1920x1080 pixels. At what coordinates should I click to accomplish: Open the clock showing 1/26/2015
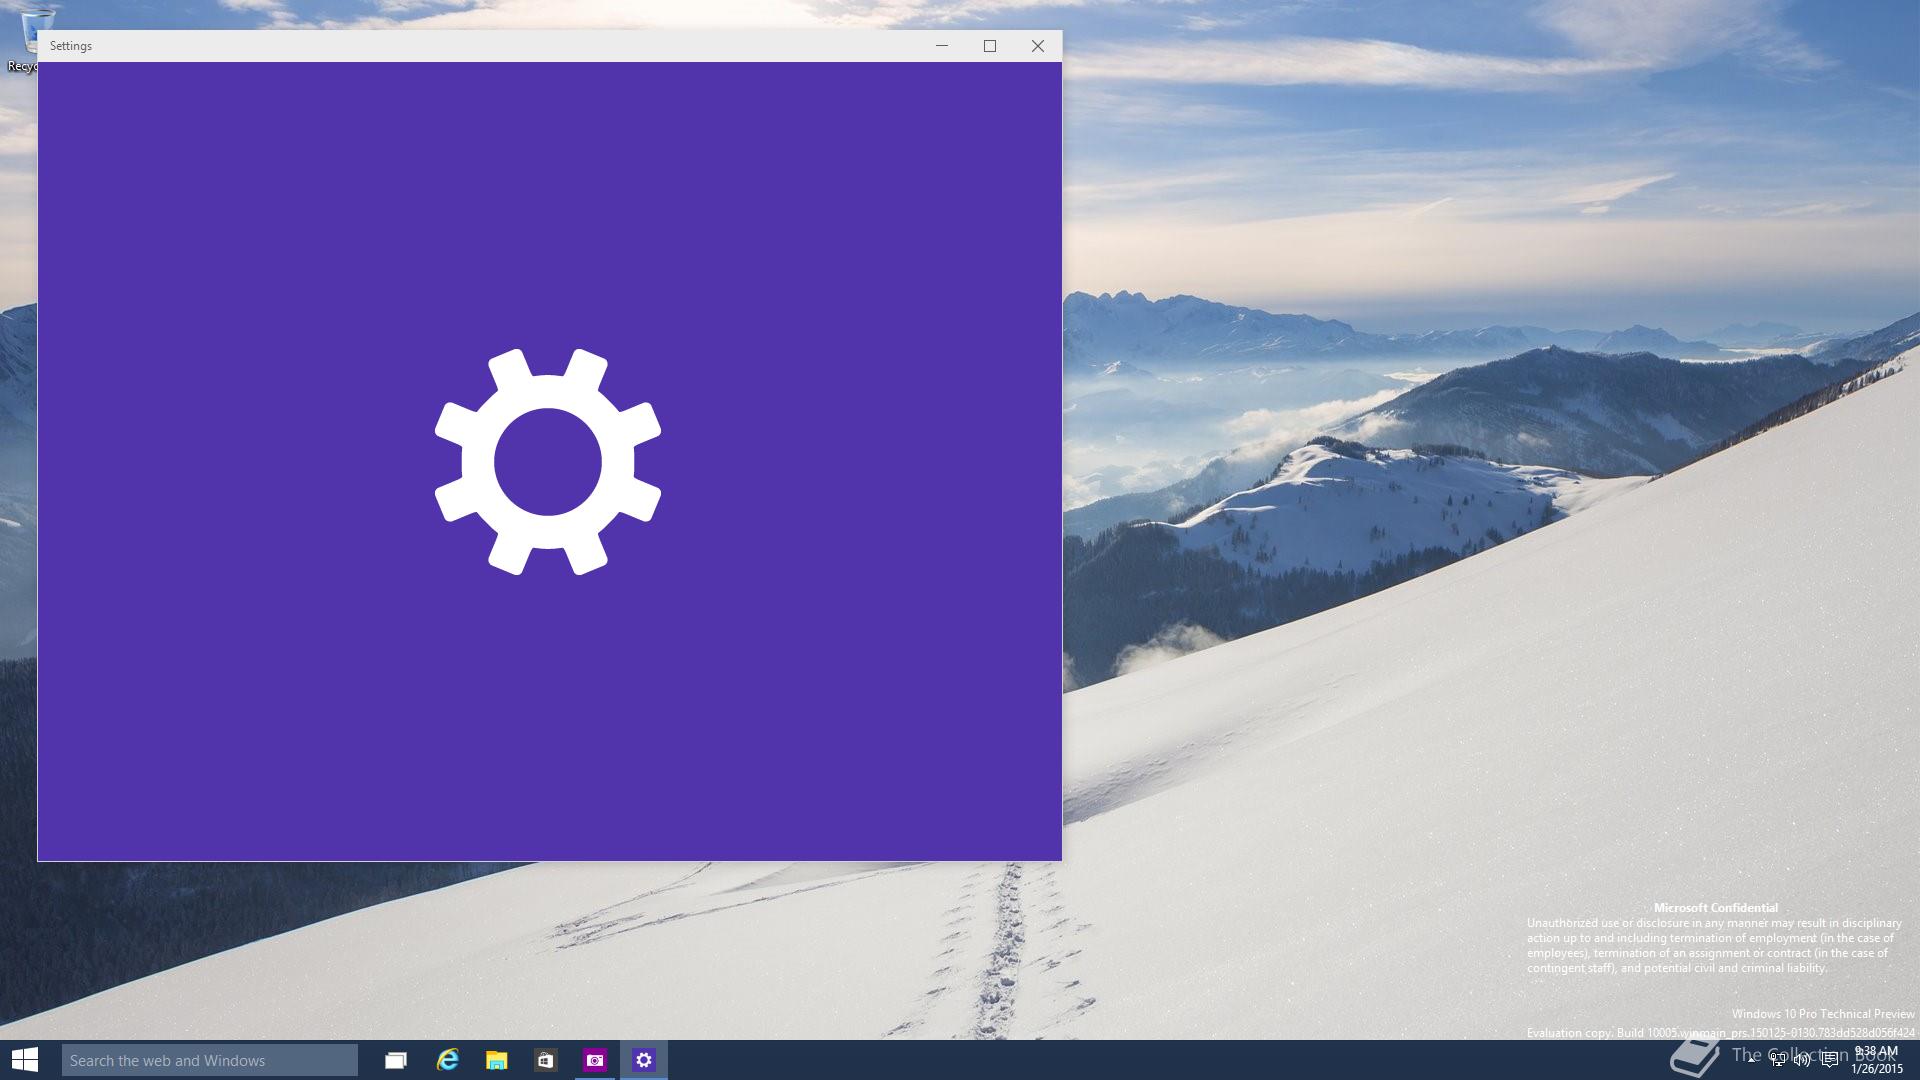[x=1877, y=1060]
